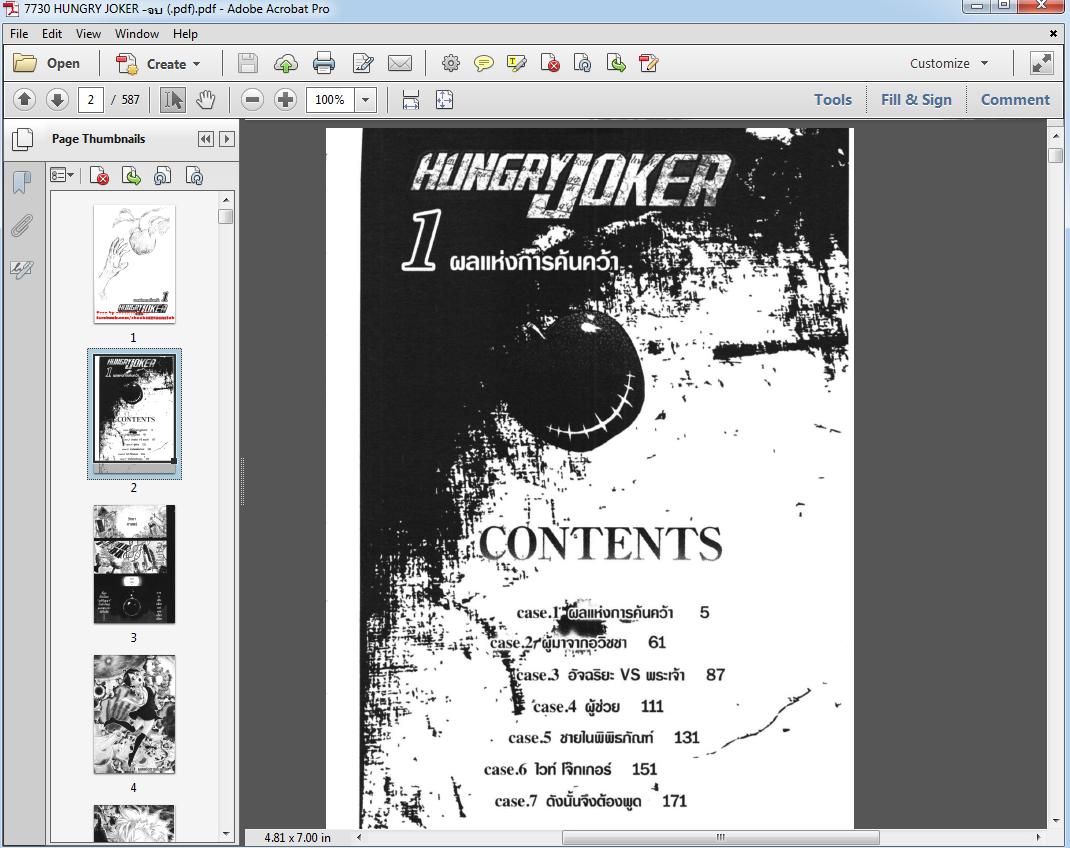Rotate clockwise icon in thumbnails panel
This screenshot has width=1070, height=848.
[194, 176]
